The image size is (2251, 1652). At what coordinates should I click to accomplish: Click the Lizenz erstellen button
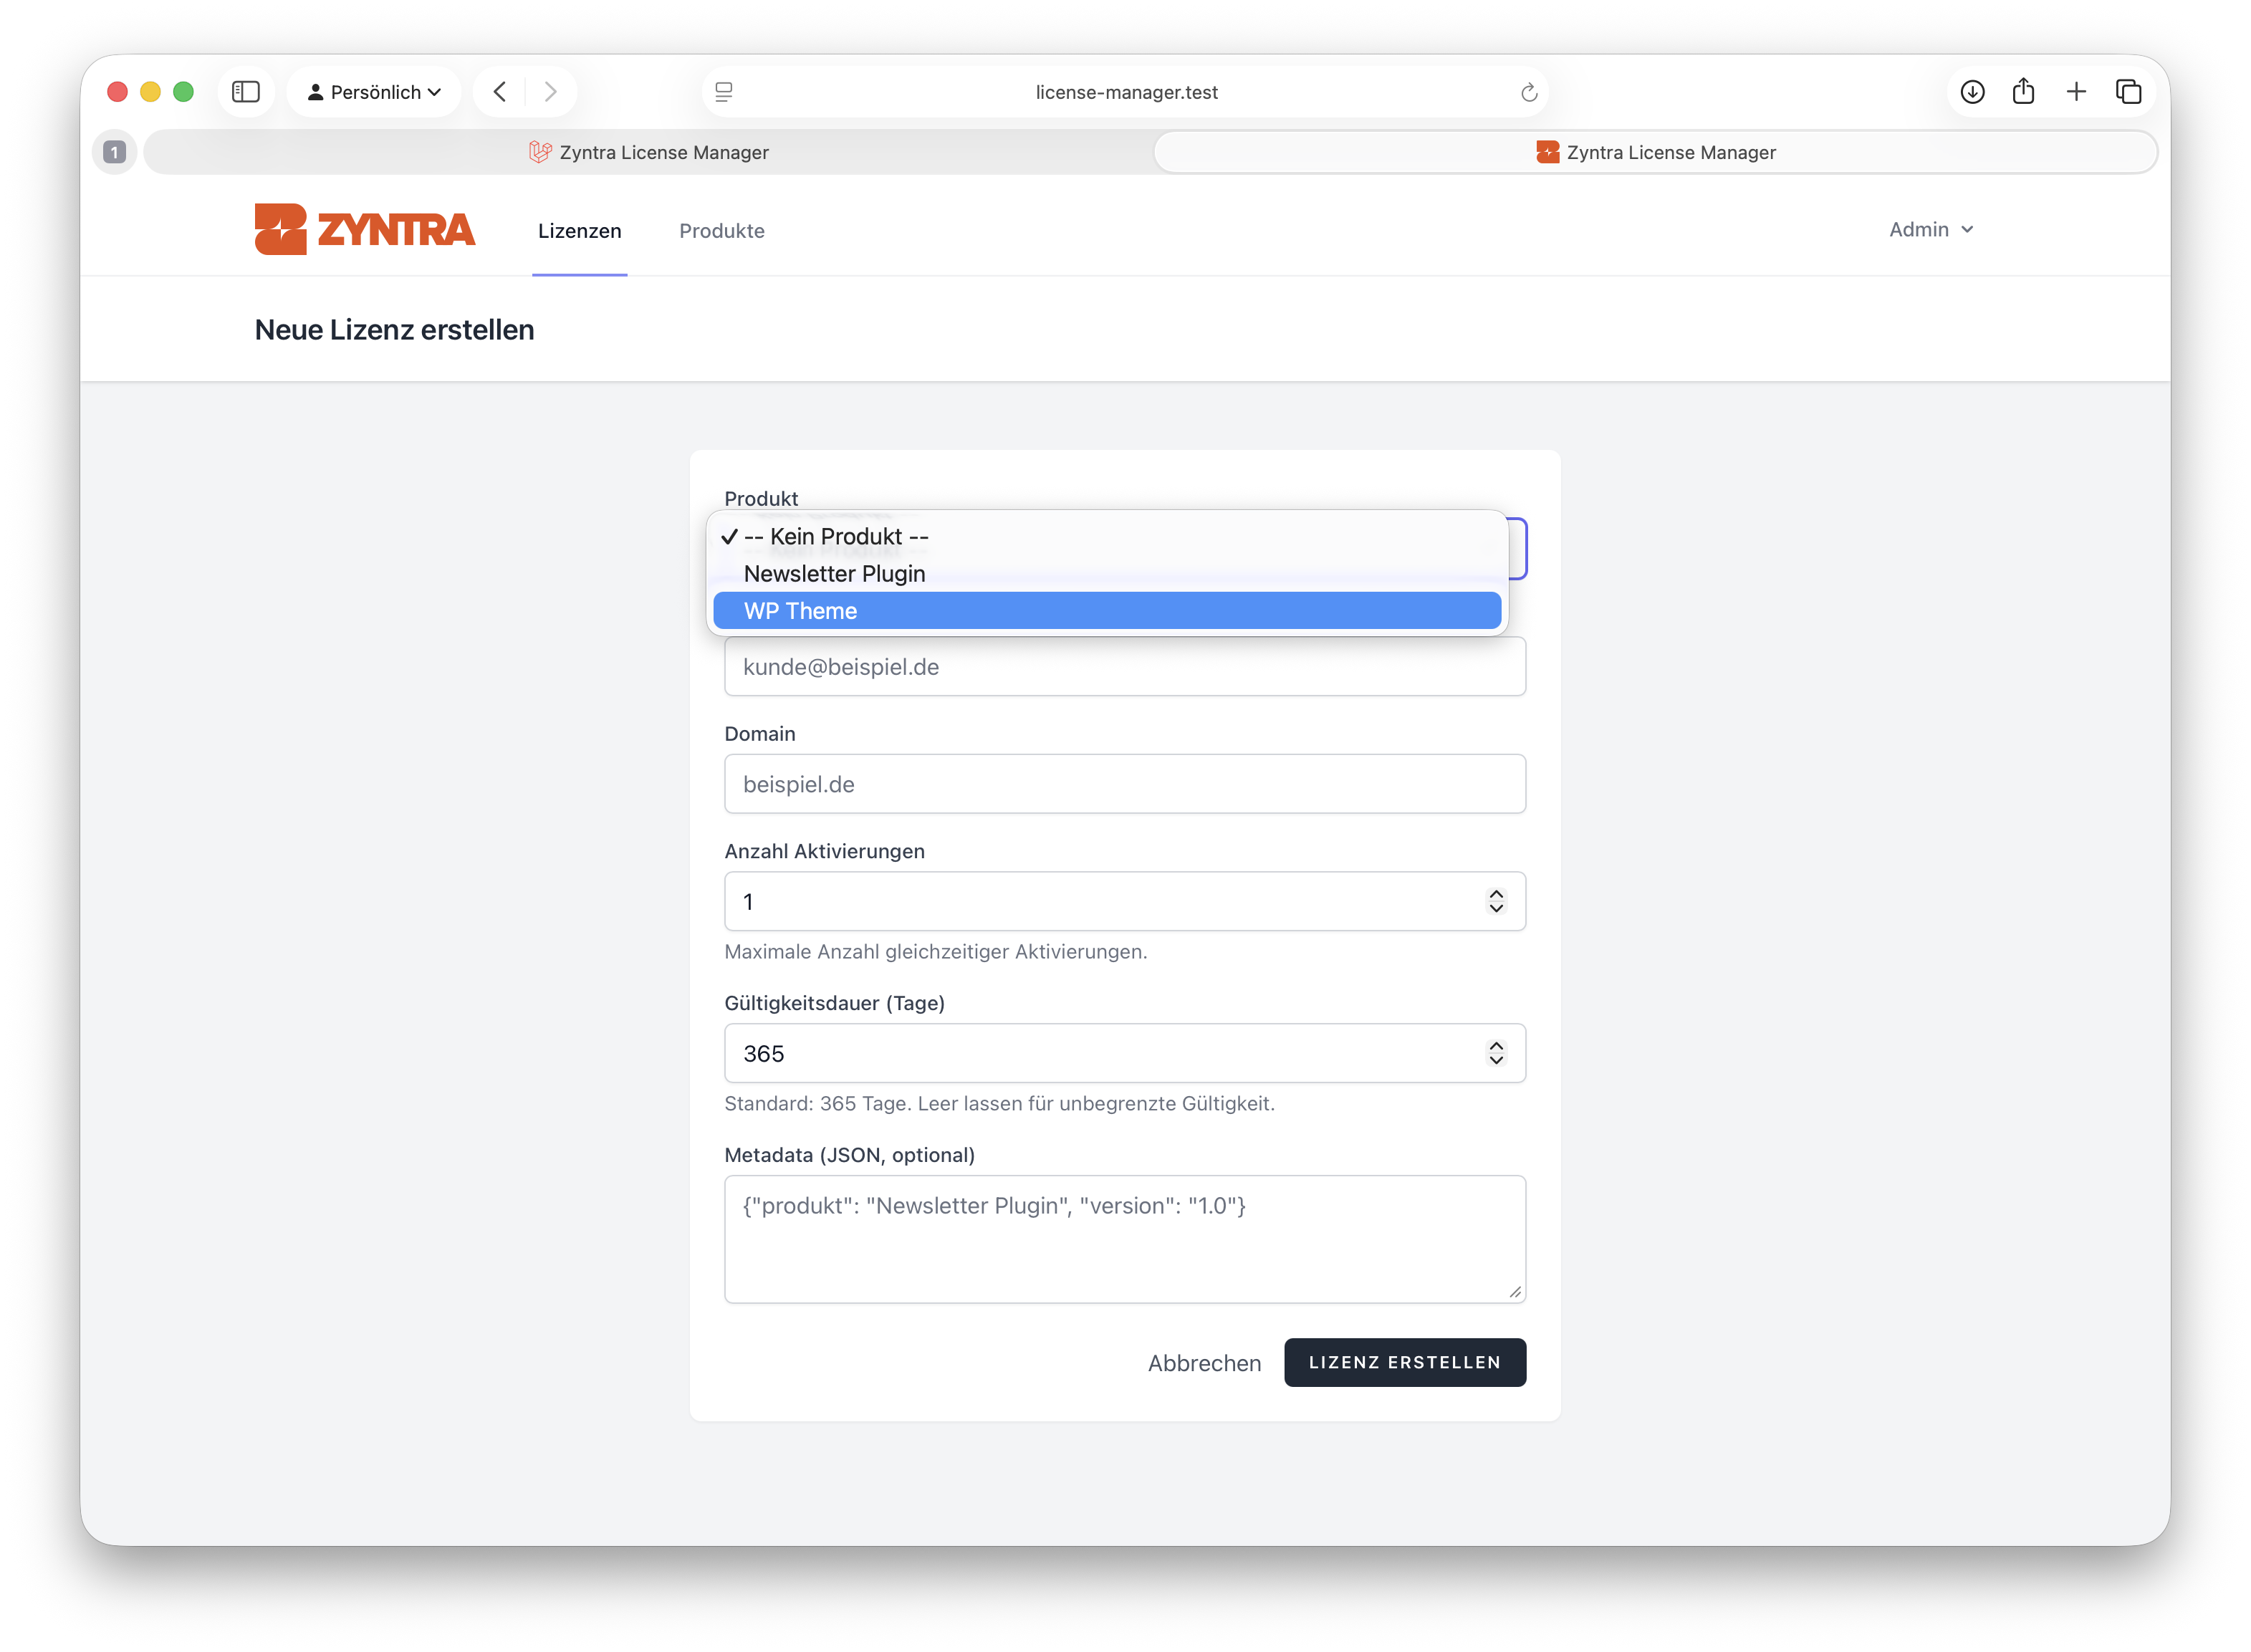point(1404,1362)
